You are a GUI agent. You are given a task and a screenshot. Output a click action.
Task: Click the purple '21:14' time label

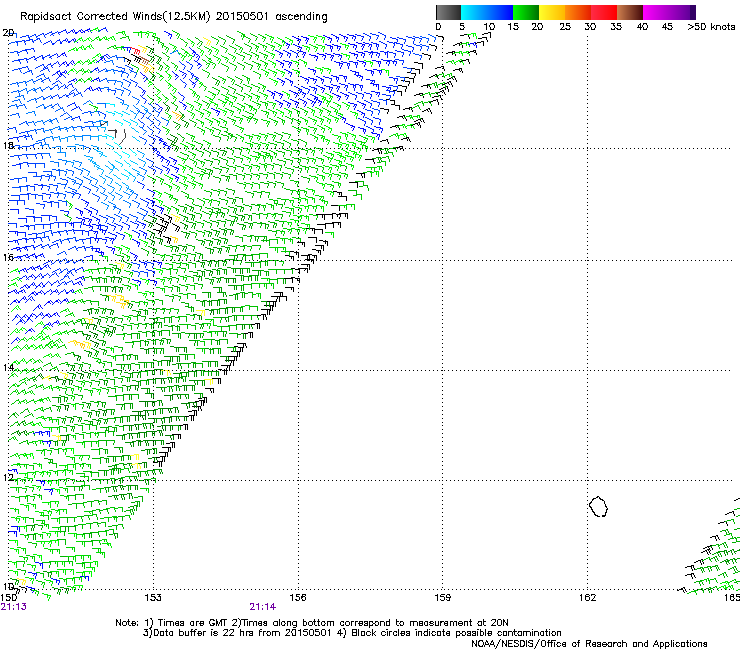click(262, 607)
